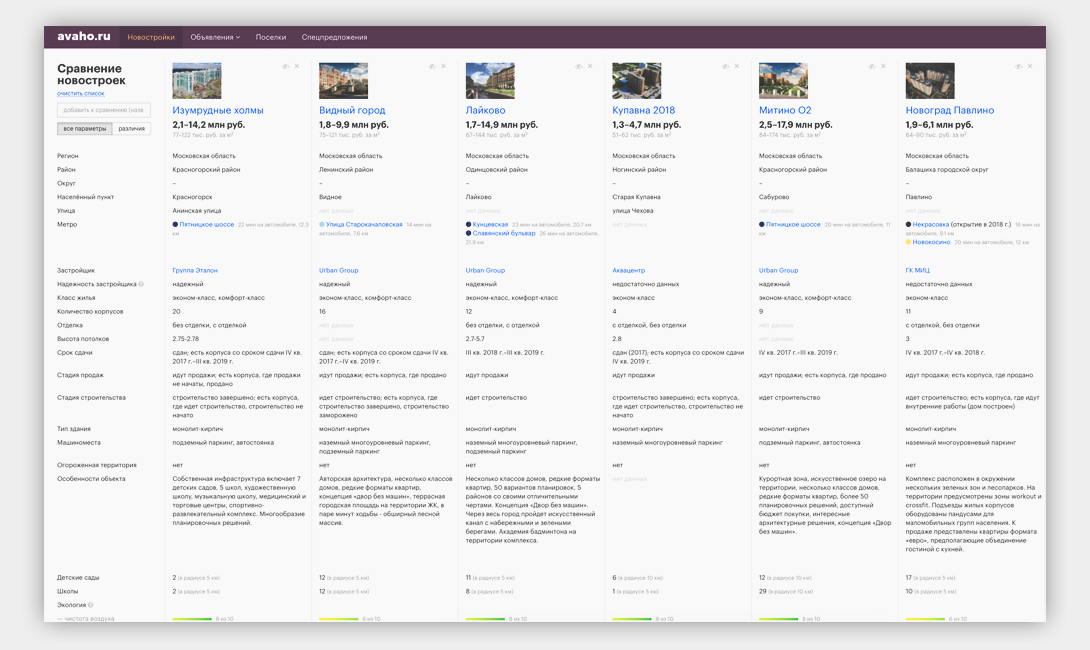Select the все параметры toggle
The width and height of the screenshot is (1090, 650).
pyautogui.click(x=85, y=129)
